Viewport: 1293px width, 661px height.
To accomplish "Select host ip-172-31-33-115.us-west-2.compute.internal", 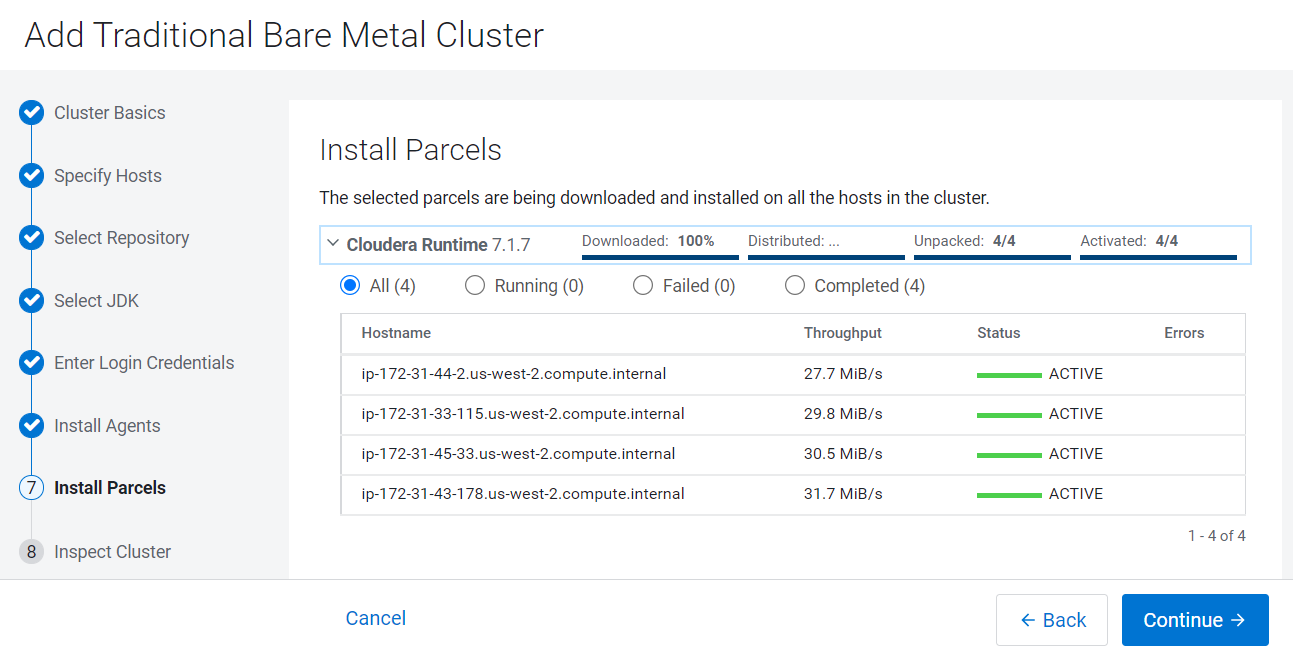I will [523, 414].
